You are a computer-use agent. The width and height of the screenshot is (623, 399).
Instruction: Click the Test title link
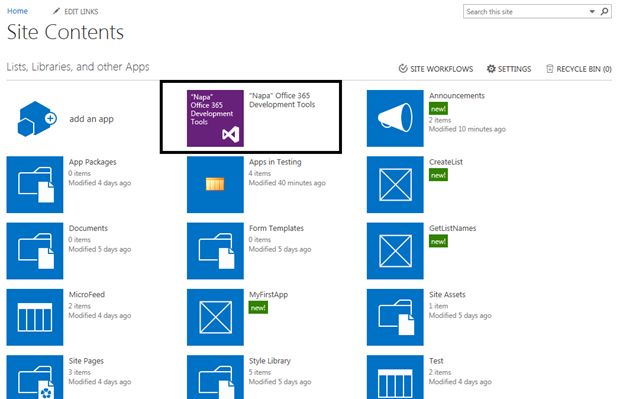click(436, 361)
